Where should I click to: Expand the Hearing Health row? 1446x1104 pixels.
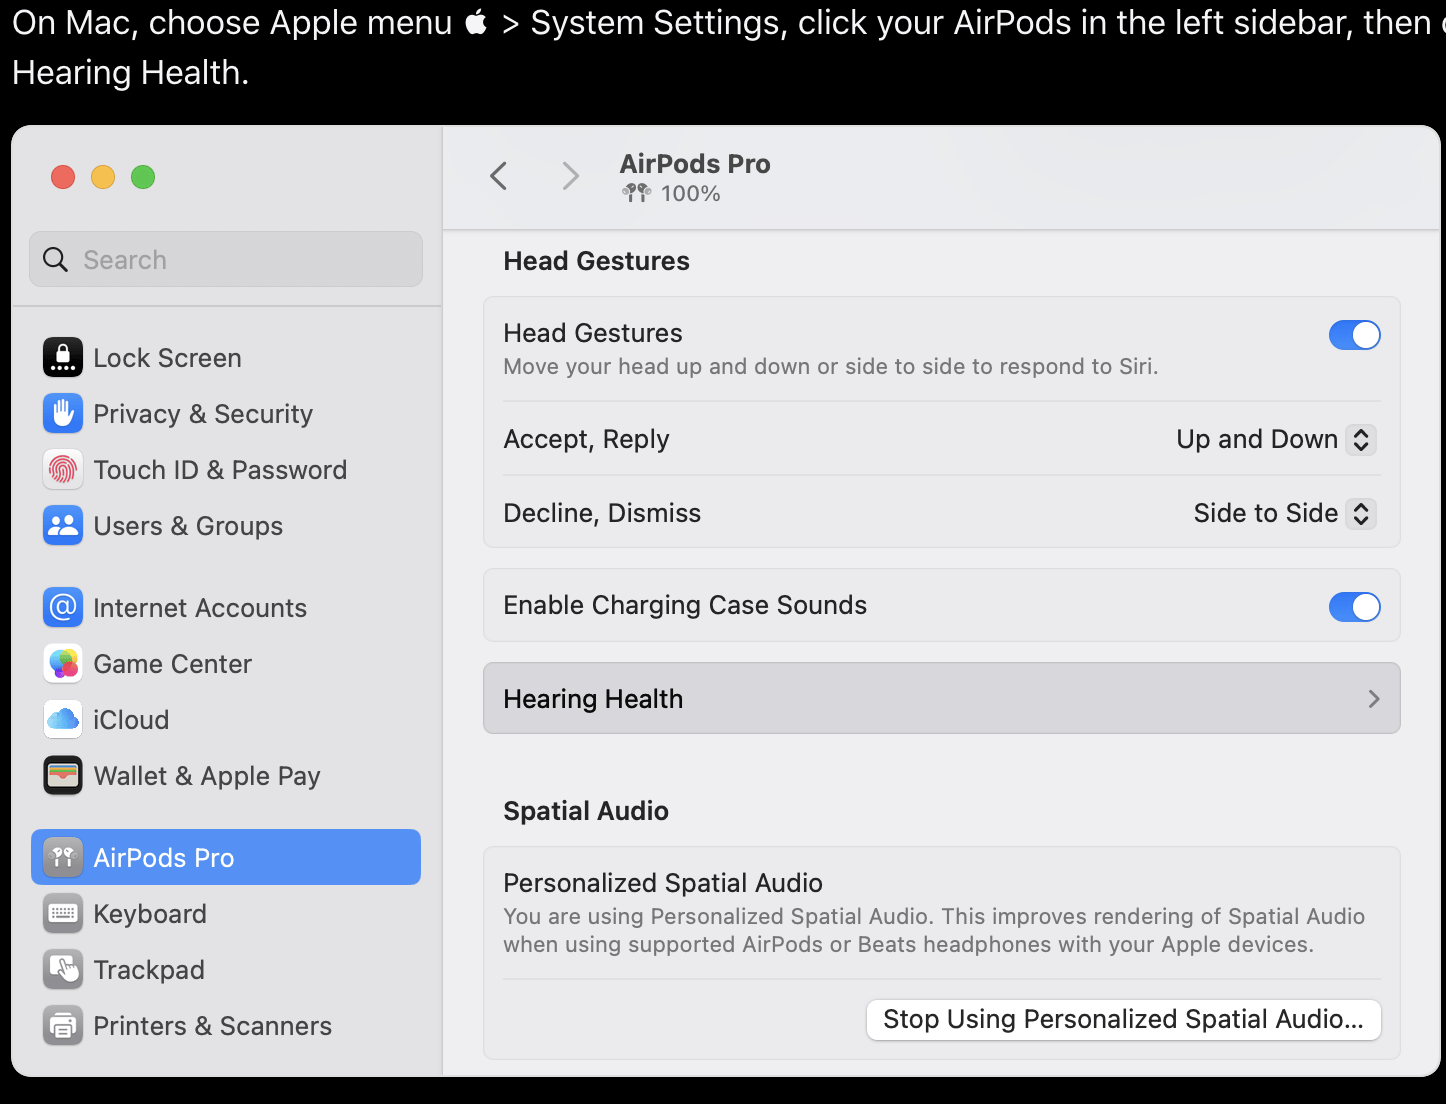point(941,699)
